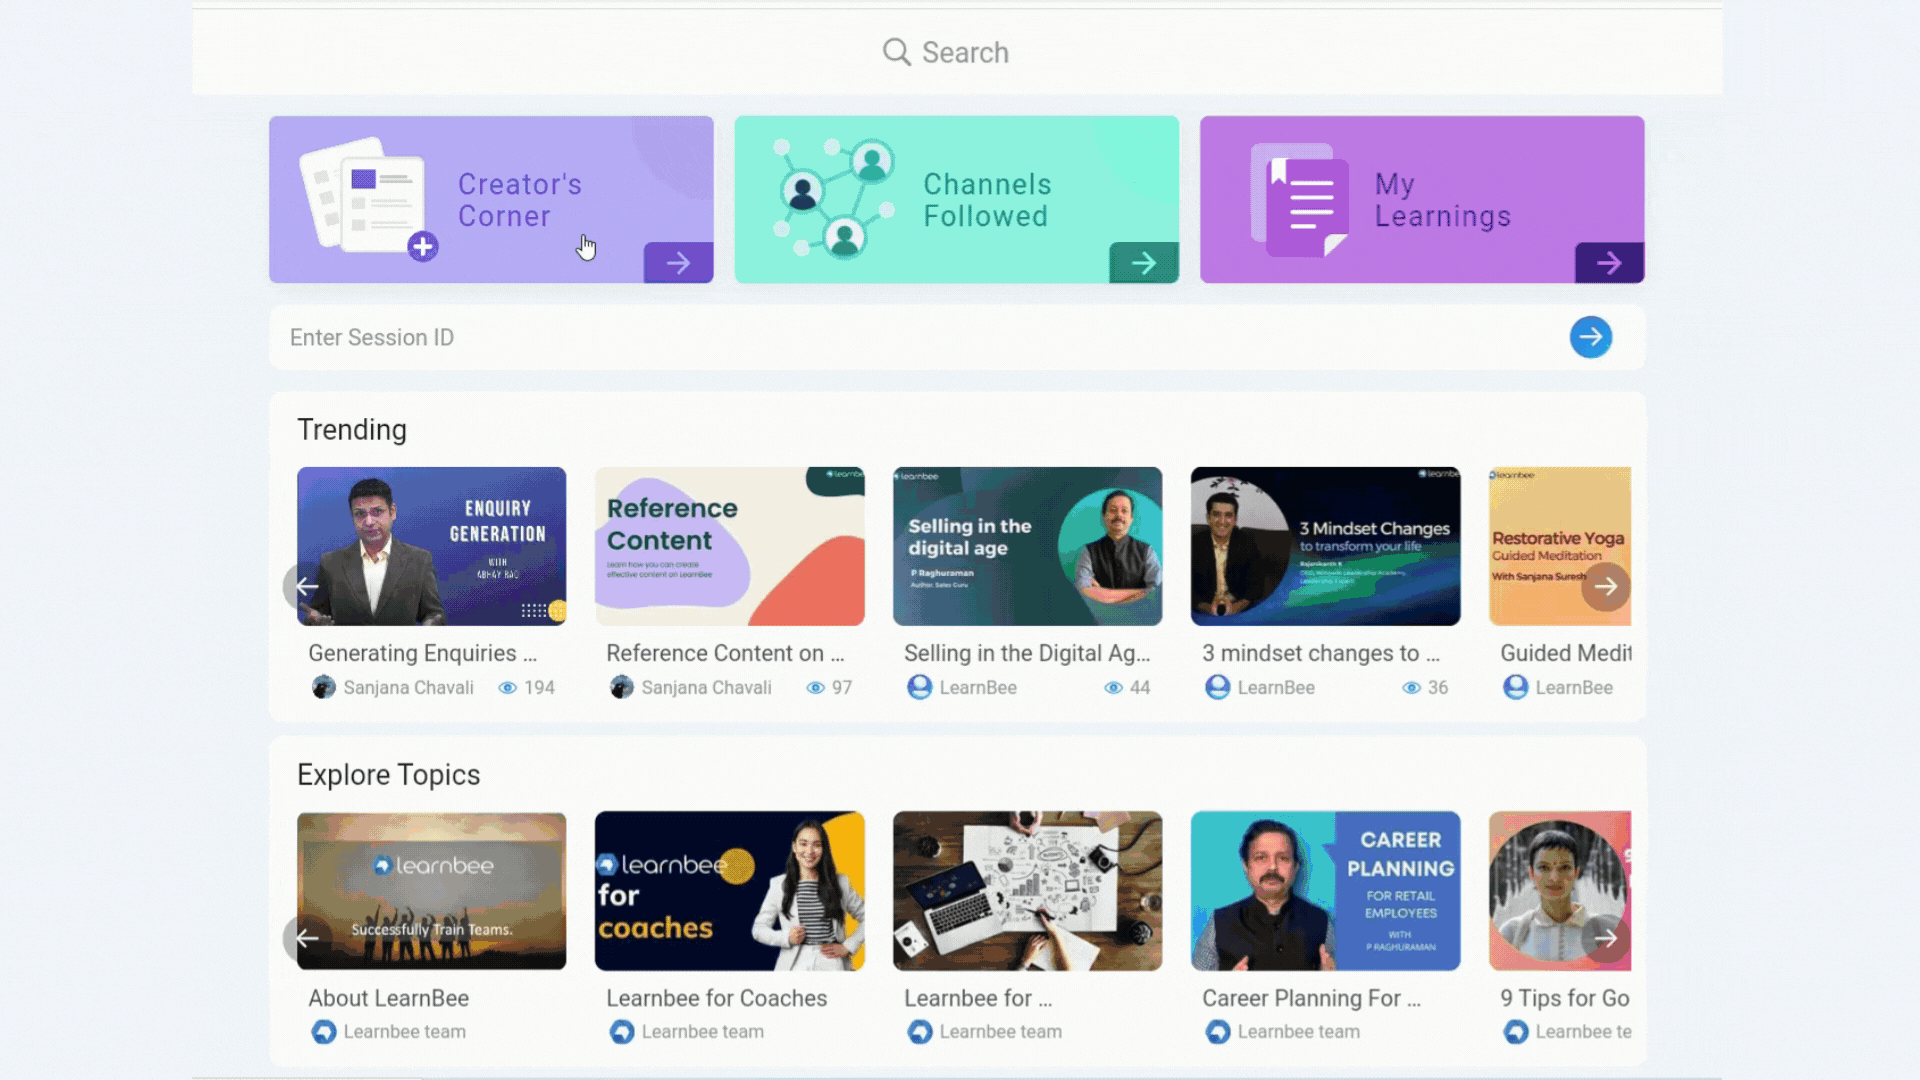Click author name LearnBee under Selling in Digital

pyautogui.click(x=978, y=688)
